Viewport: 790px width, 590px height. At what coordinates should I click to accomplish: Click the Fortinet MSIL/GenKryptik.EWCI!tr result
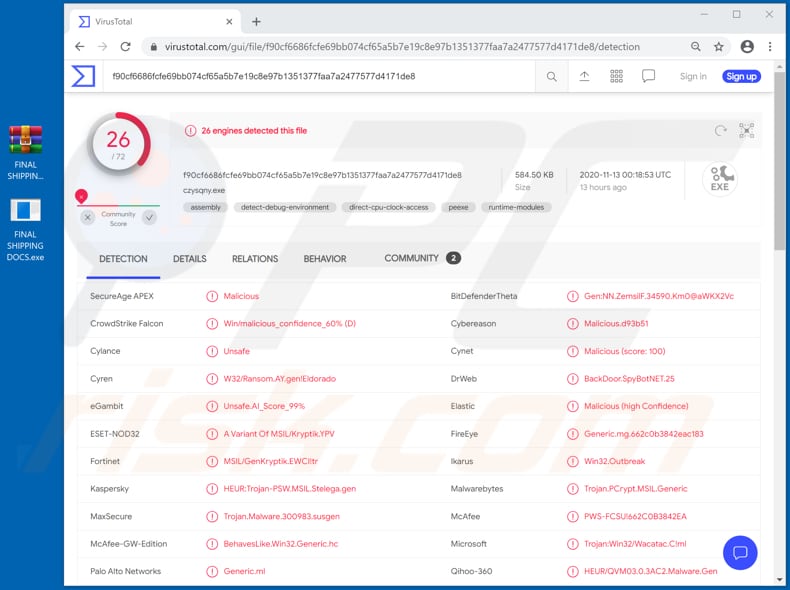click(271, 462)
